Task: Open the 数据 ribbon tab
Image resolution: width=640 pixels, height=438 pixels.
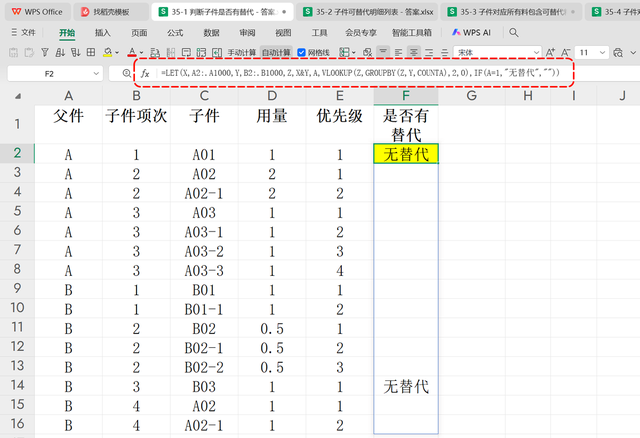Action: pyautogui.click(x=211, y=33)
